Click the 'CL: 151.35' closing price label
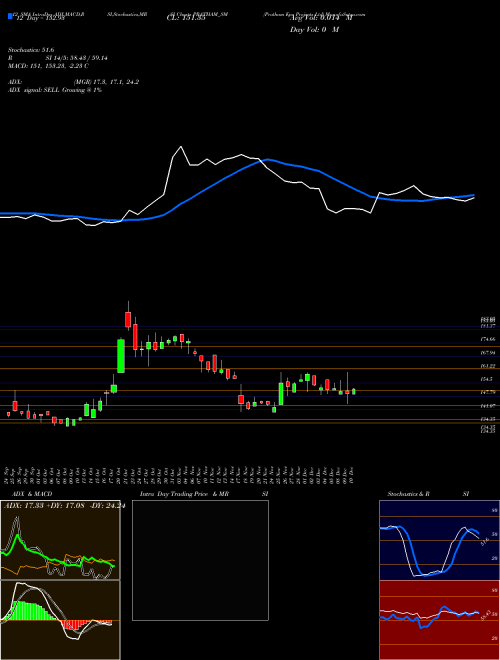 tap(186, 18)
